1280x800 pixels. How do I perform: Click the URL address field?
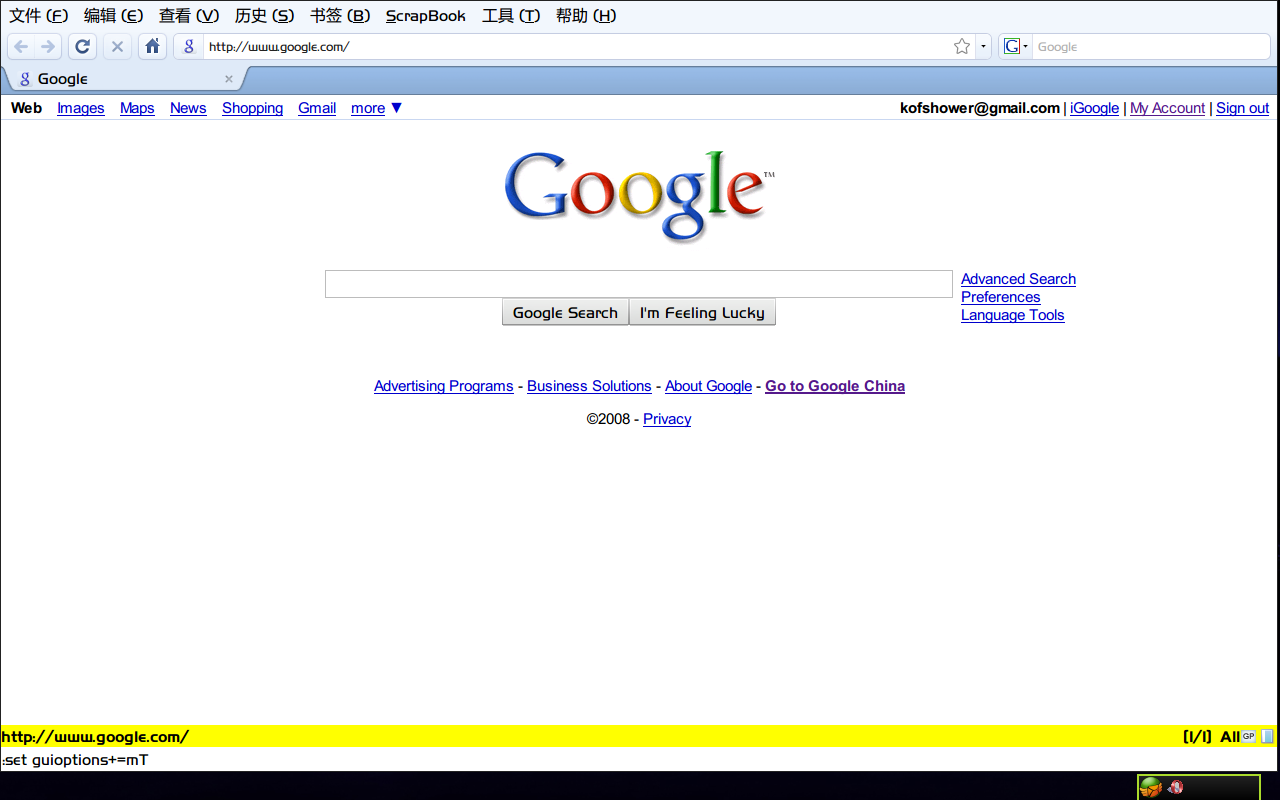[577, 47]
